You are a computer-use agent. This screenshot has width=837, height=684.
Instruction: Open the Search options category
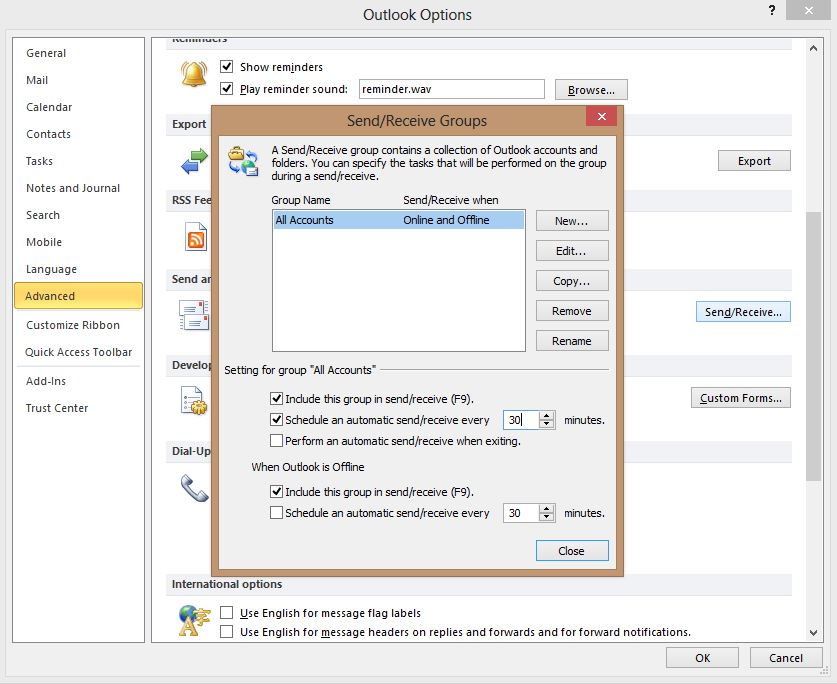[x=78, y=215]
